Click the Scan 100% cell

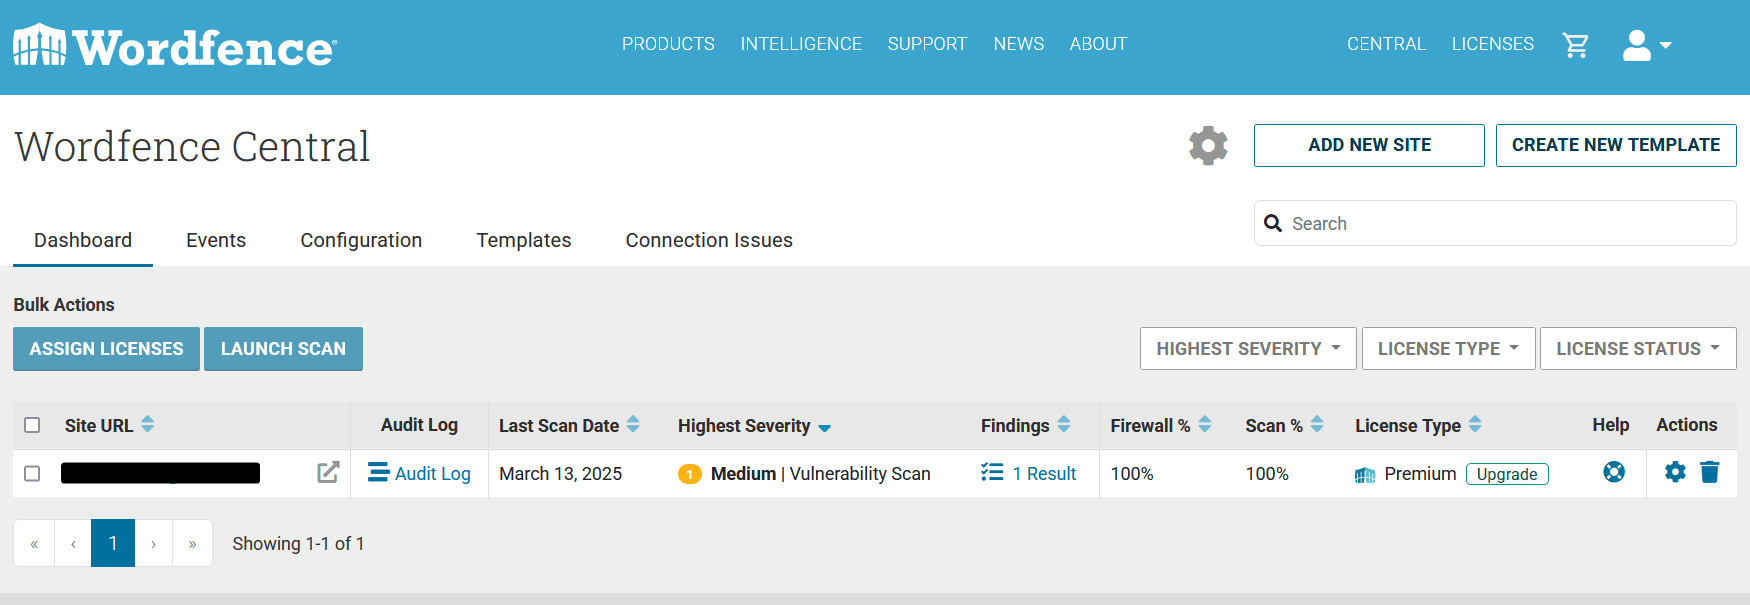point(1267,473)
